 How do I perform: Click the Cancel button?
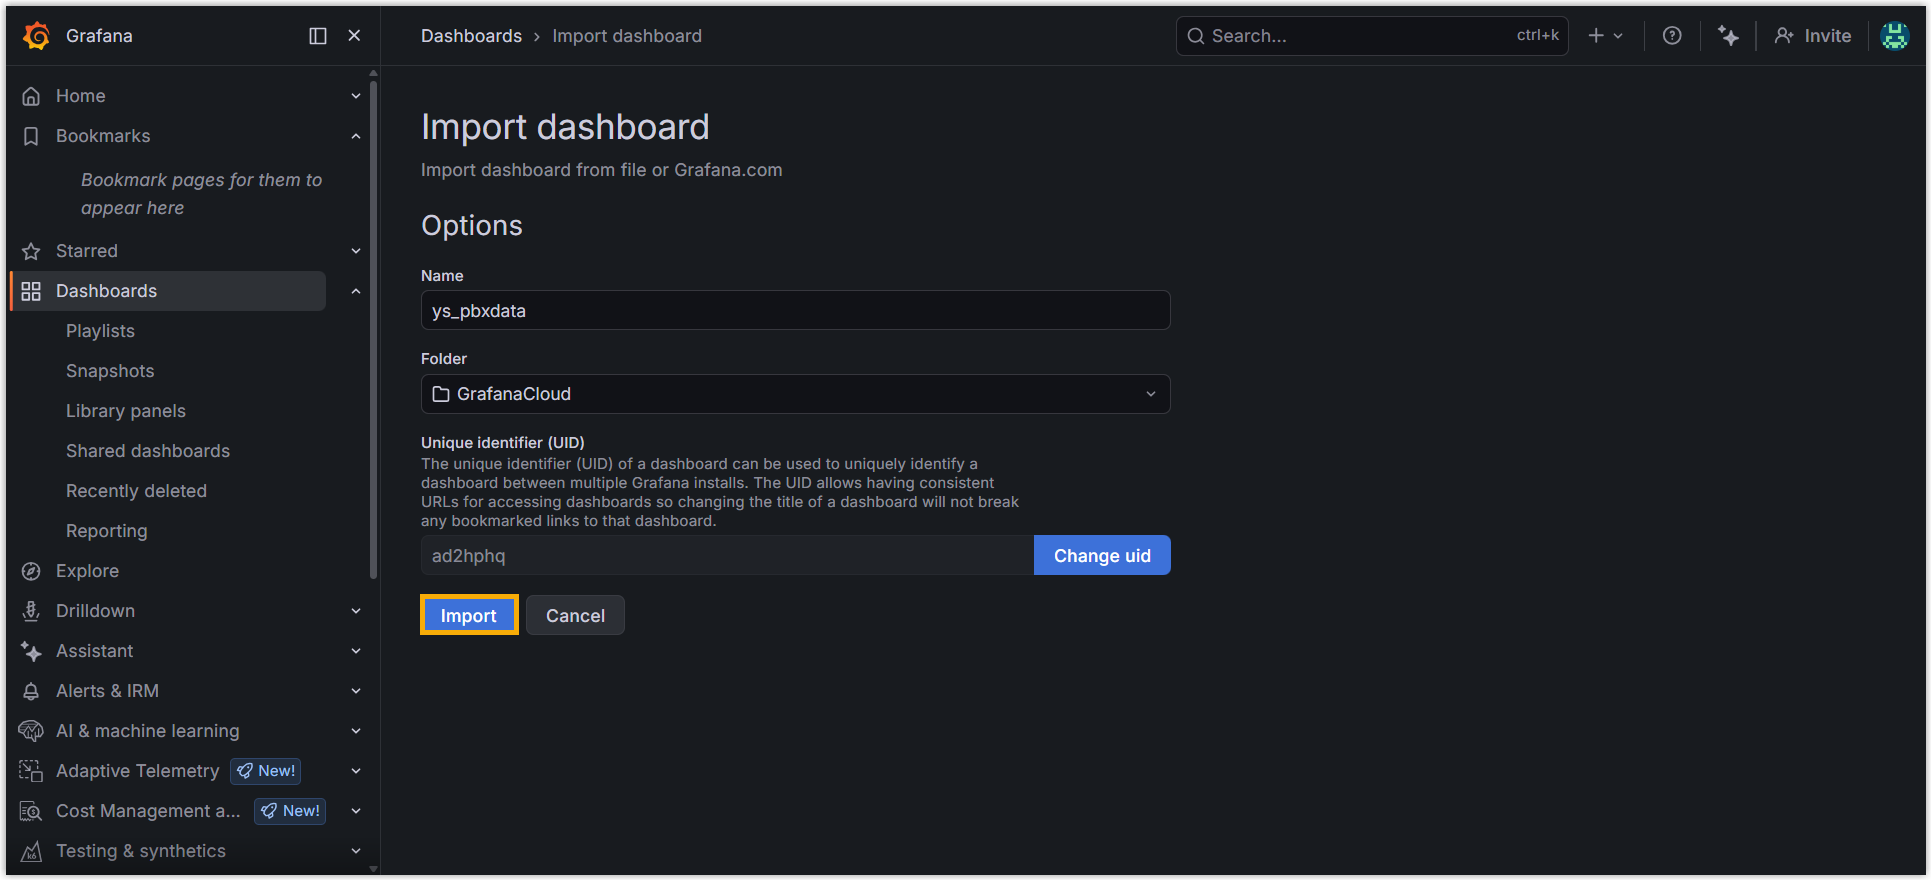coord(575,615)
